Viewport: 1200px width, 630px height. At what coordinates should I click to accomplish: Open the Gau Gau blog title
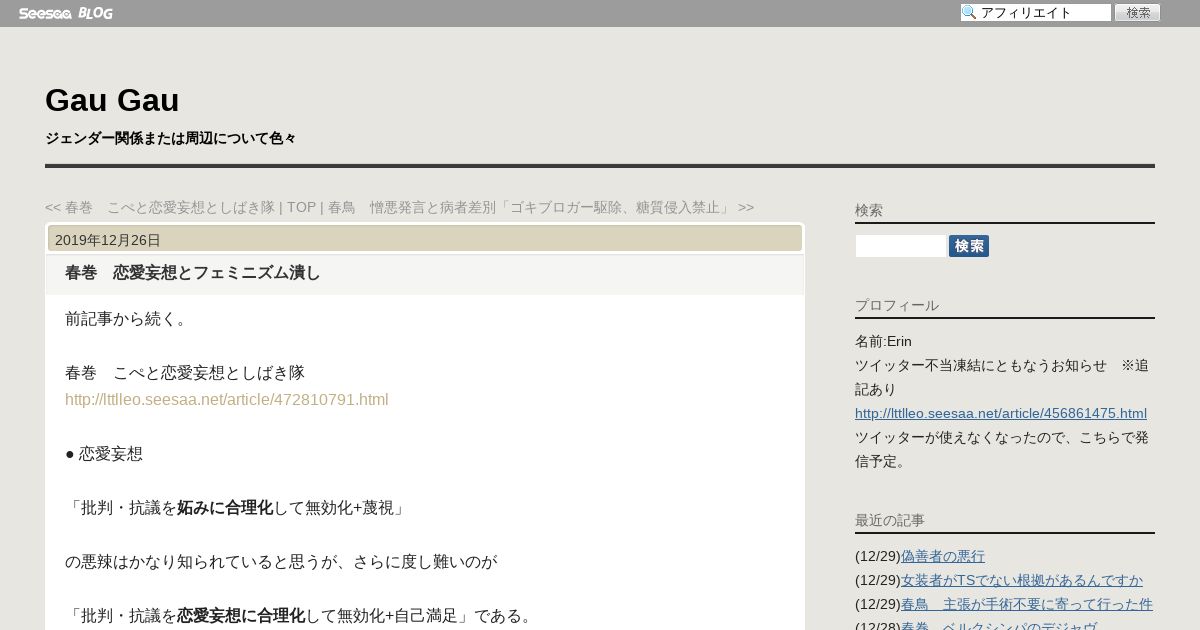pos(112,100)
